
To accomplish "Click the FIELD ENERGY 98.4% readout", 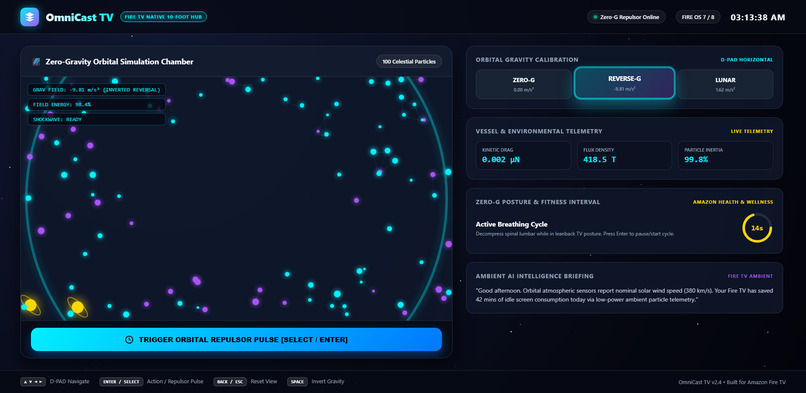I will point(96,104).
